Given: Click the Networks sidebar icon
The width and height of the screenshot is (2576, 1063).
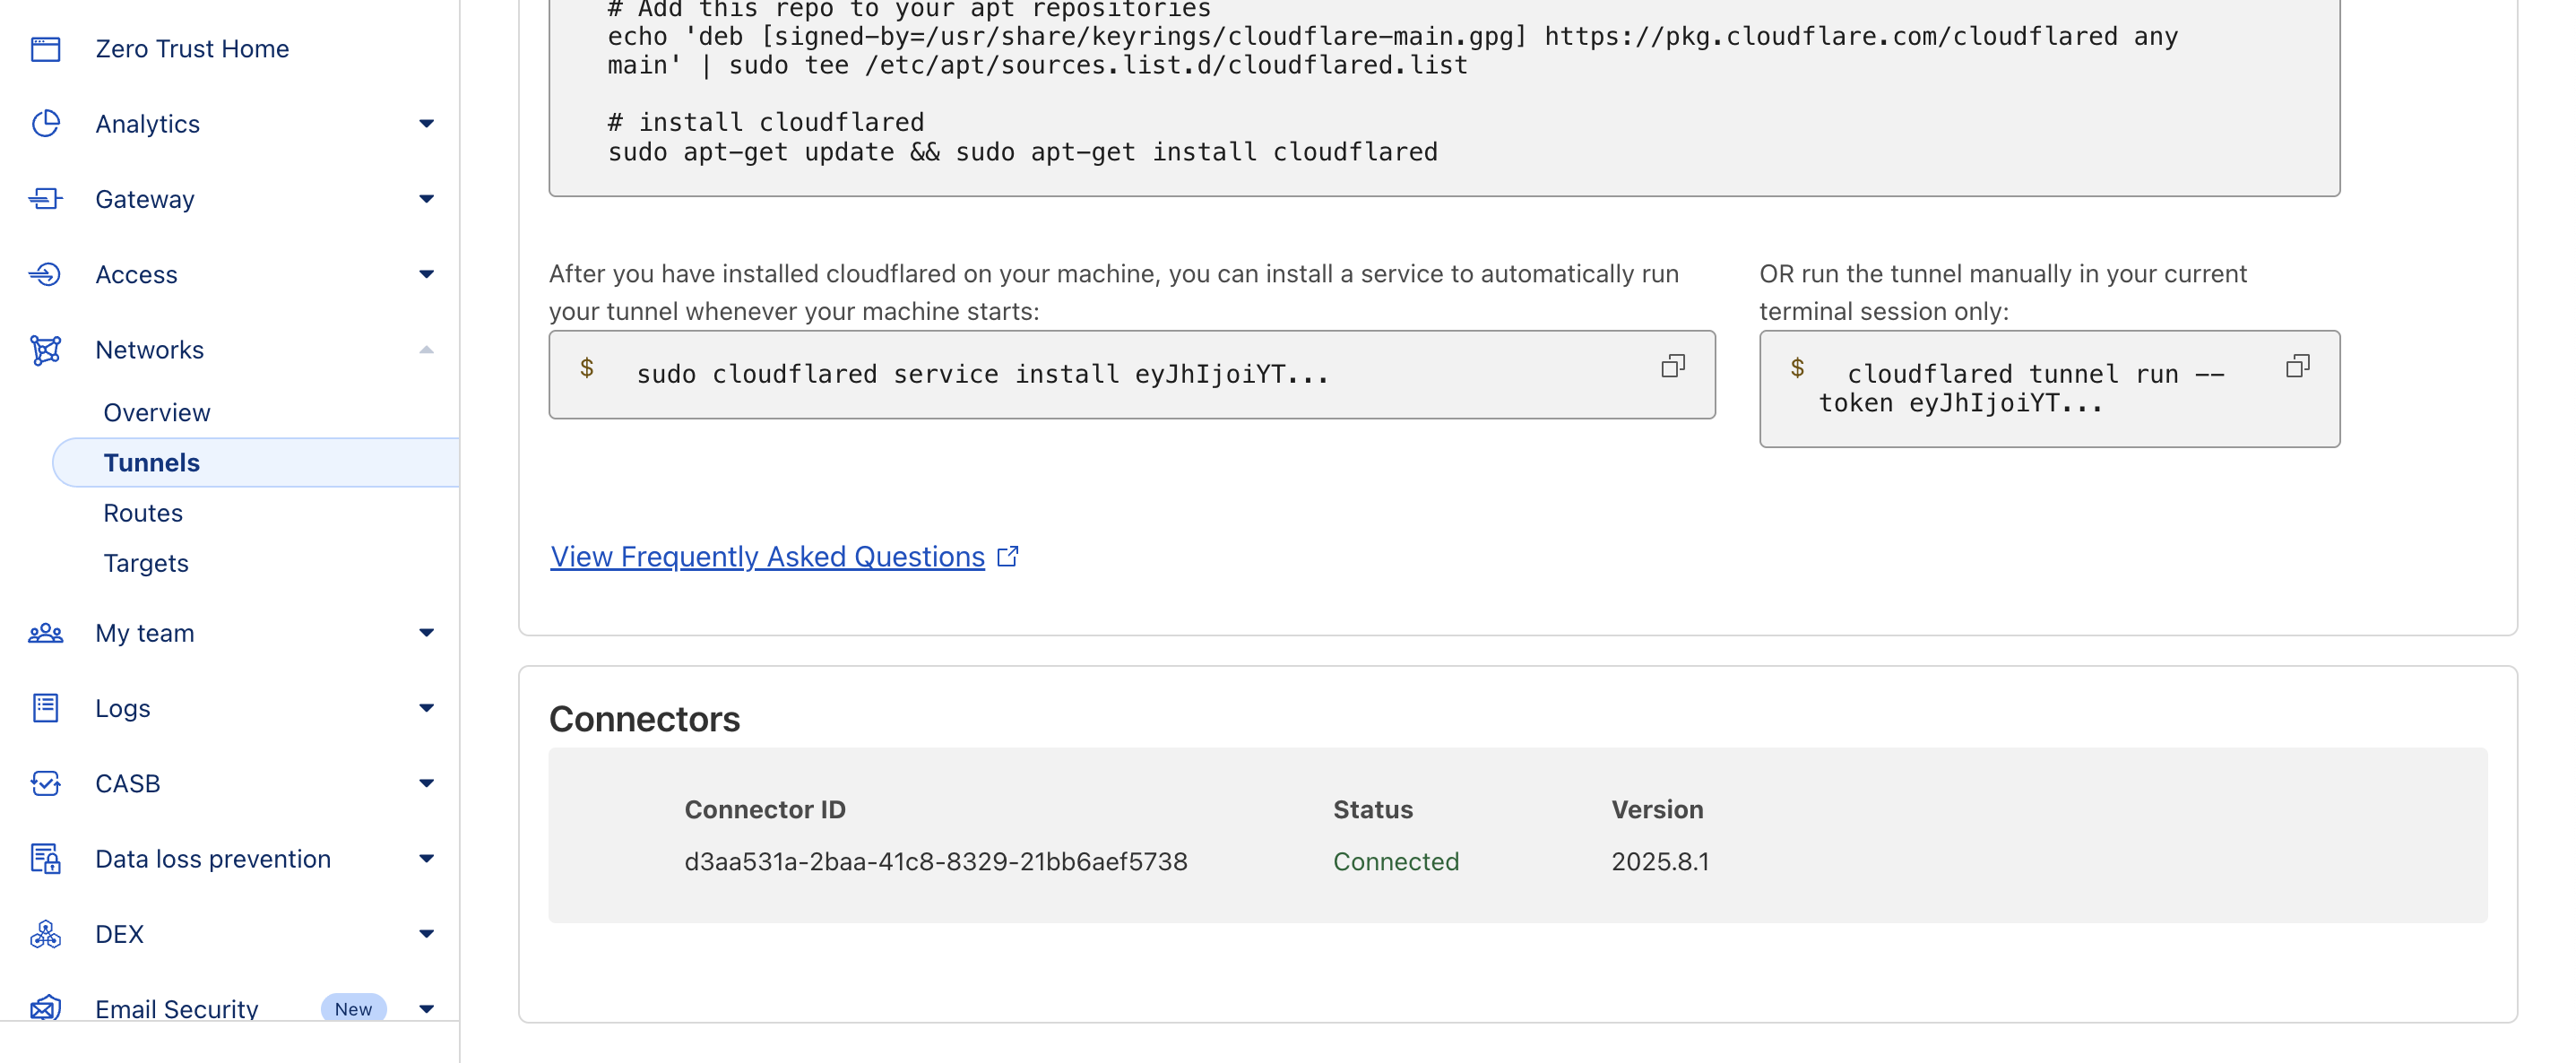Looking at the screenshot, I should click(46, 350).
